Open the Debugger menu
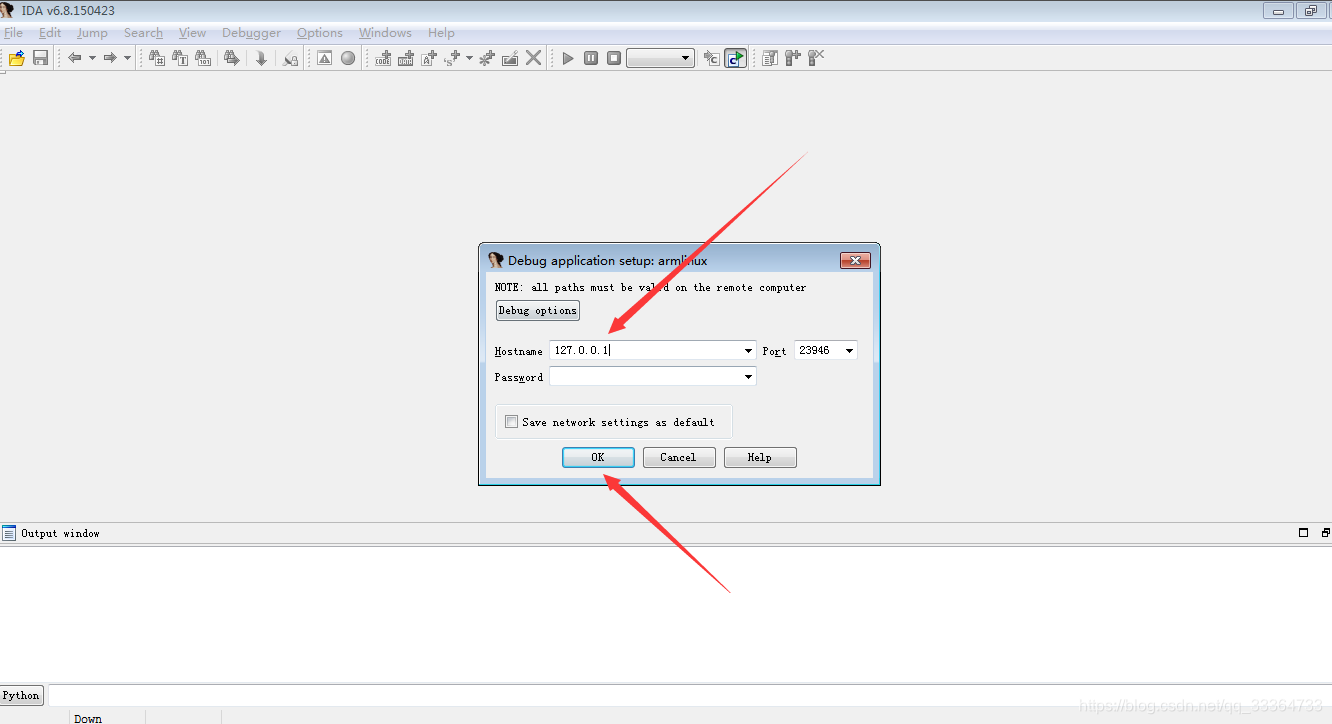This screenshot has height=724, width=1332. [x=251, y=33]
